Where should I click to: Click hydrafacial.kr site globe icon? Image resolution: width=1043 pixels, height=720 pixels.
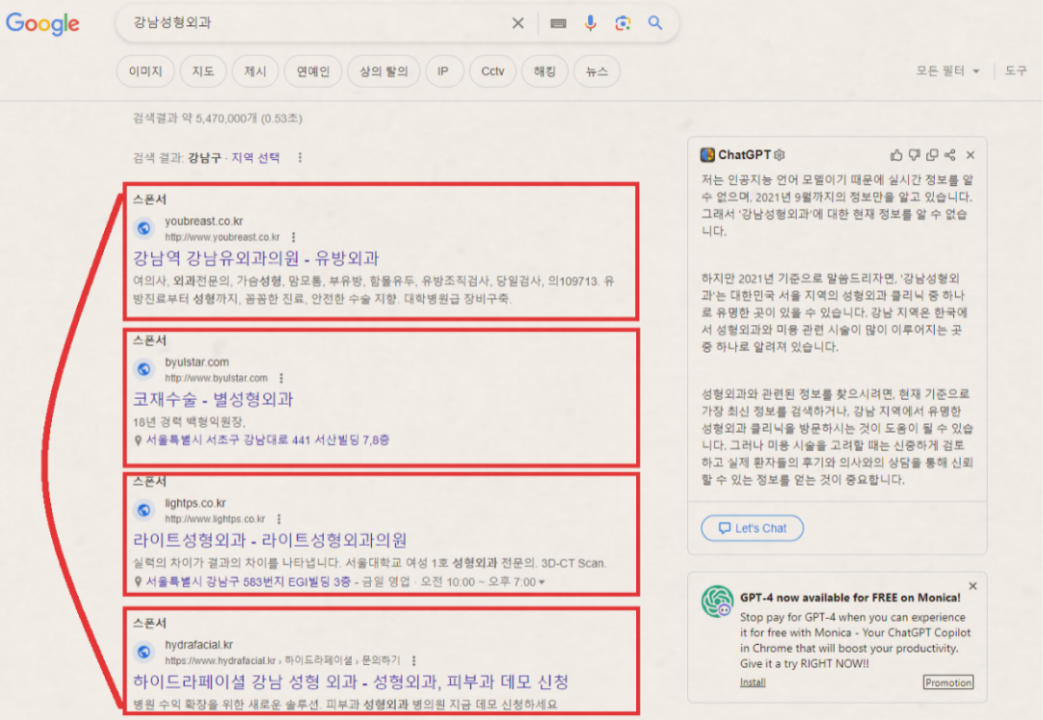click(144, 652)
